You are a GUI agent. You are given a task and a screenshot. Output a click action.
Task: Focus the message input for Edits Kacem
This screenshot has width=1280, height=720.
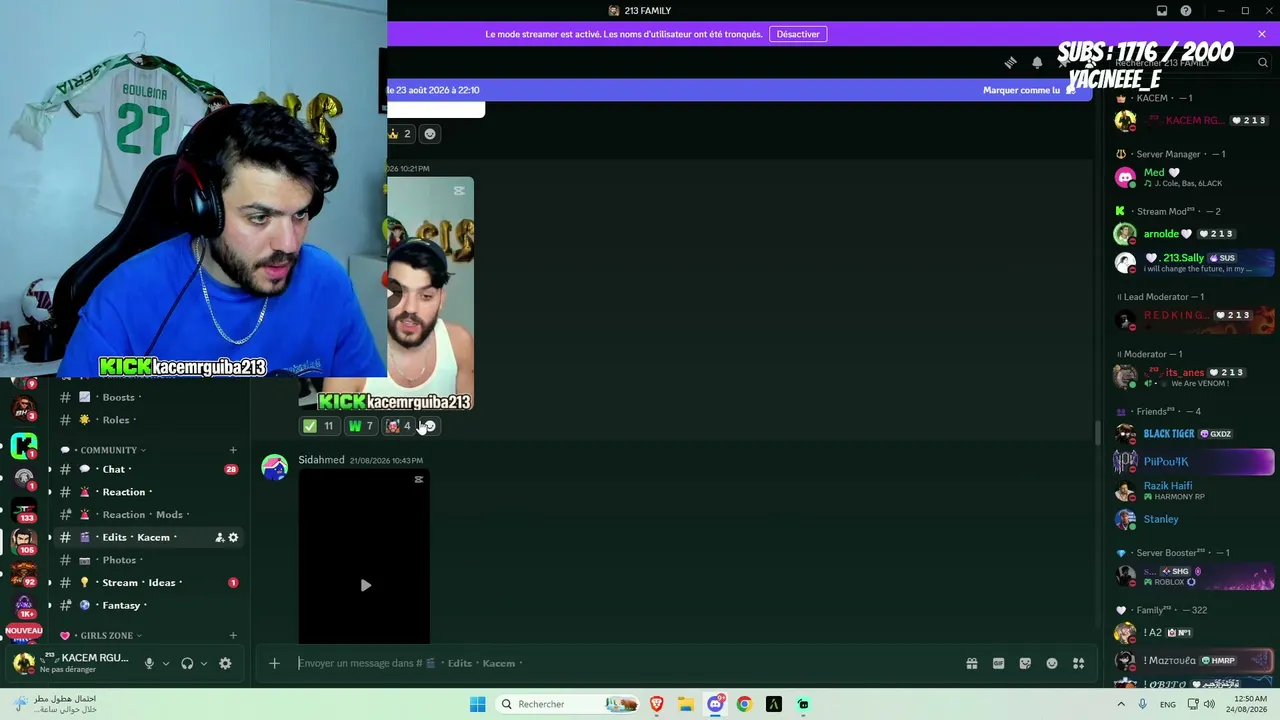[625, 663]
